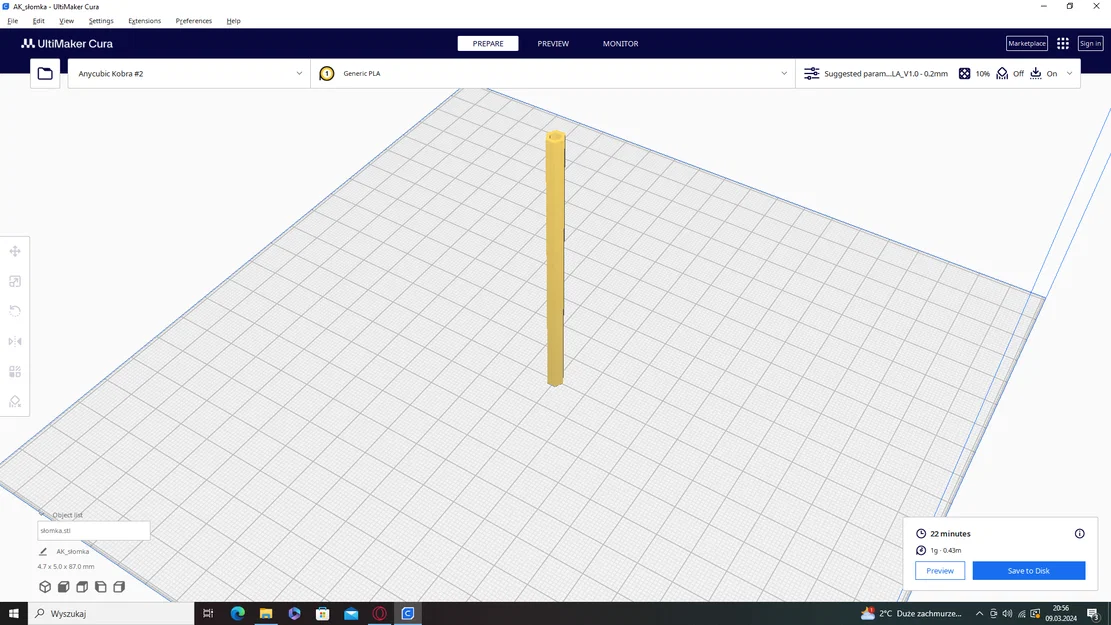This screenshot has width=1111, height=625.
Task: Click the Sign in button
Action: tap(1090, 43)
